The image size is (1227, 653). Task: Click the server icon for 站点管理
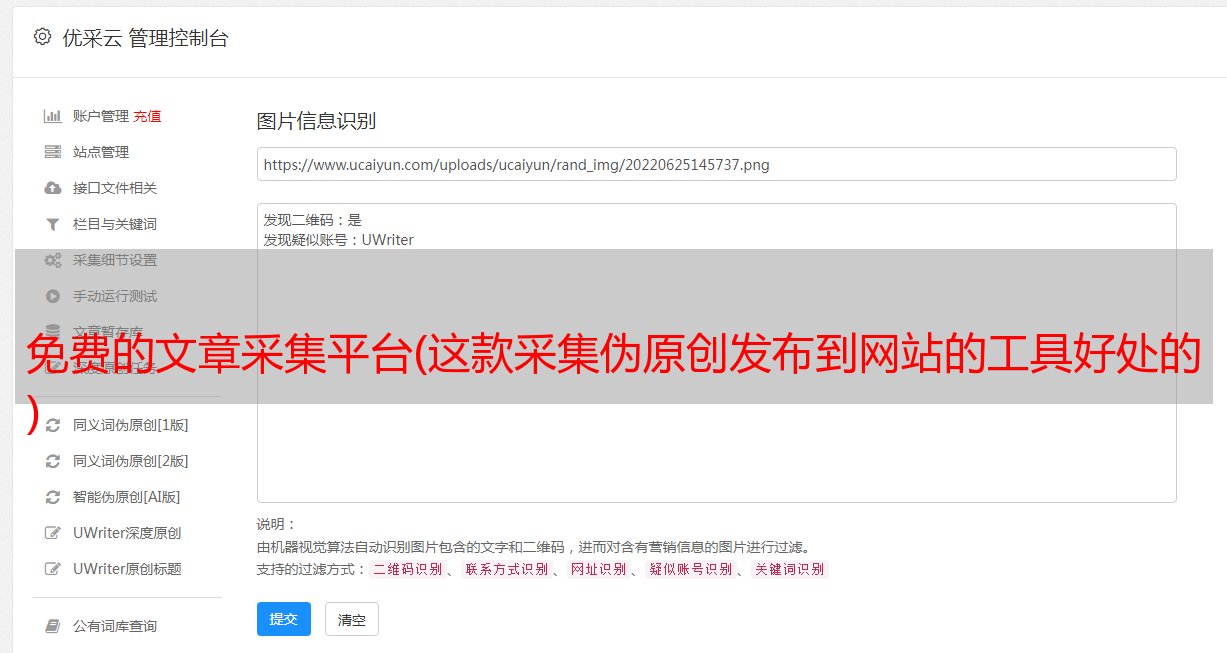tap(53, 152)
